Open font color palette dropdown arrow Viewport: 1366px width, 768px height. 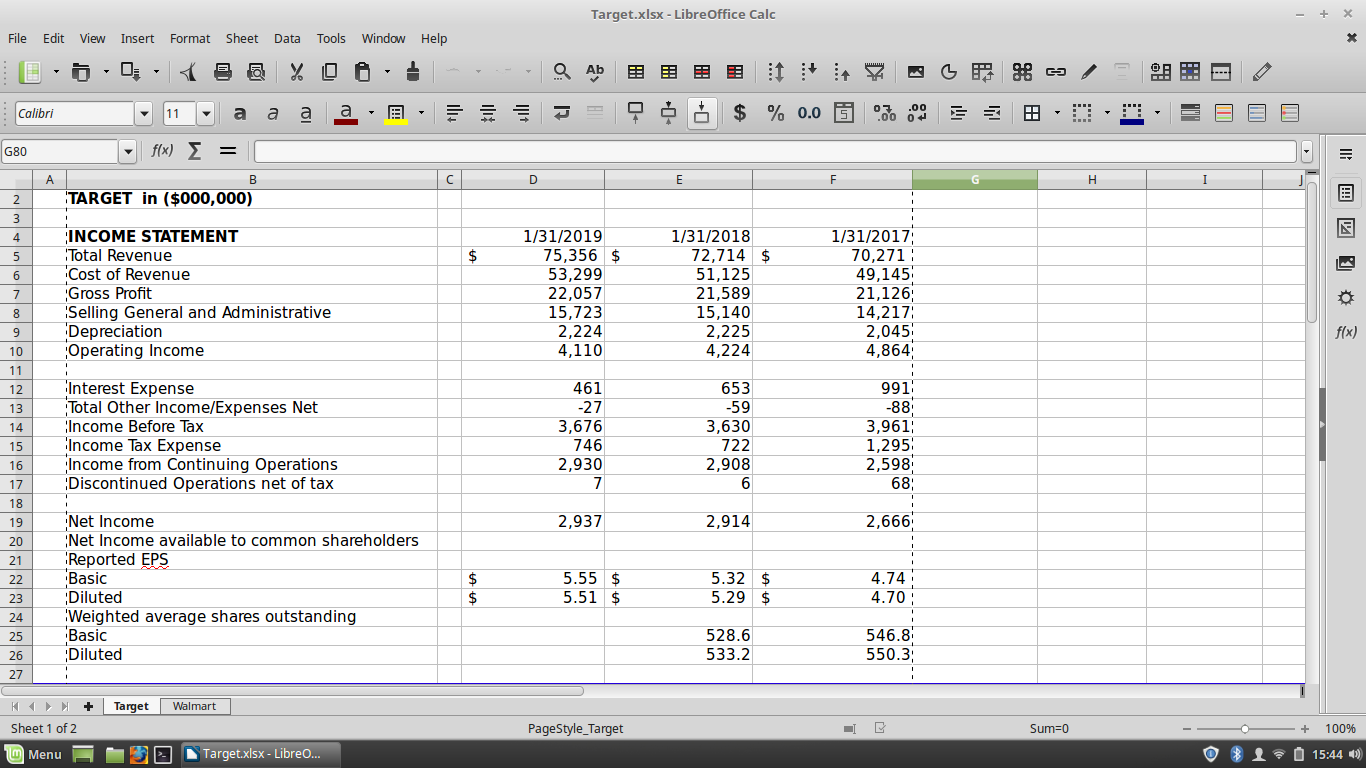pos(371,113)
